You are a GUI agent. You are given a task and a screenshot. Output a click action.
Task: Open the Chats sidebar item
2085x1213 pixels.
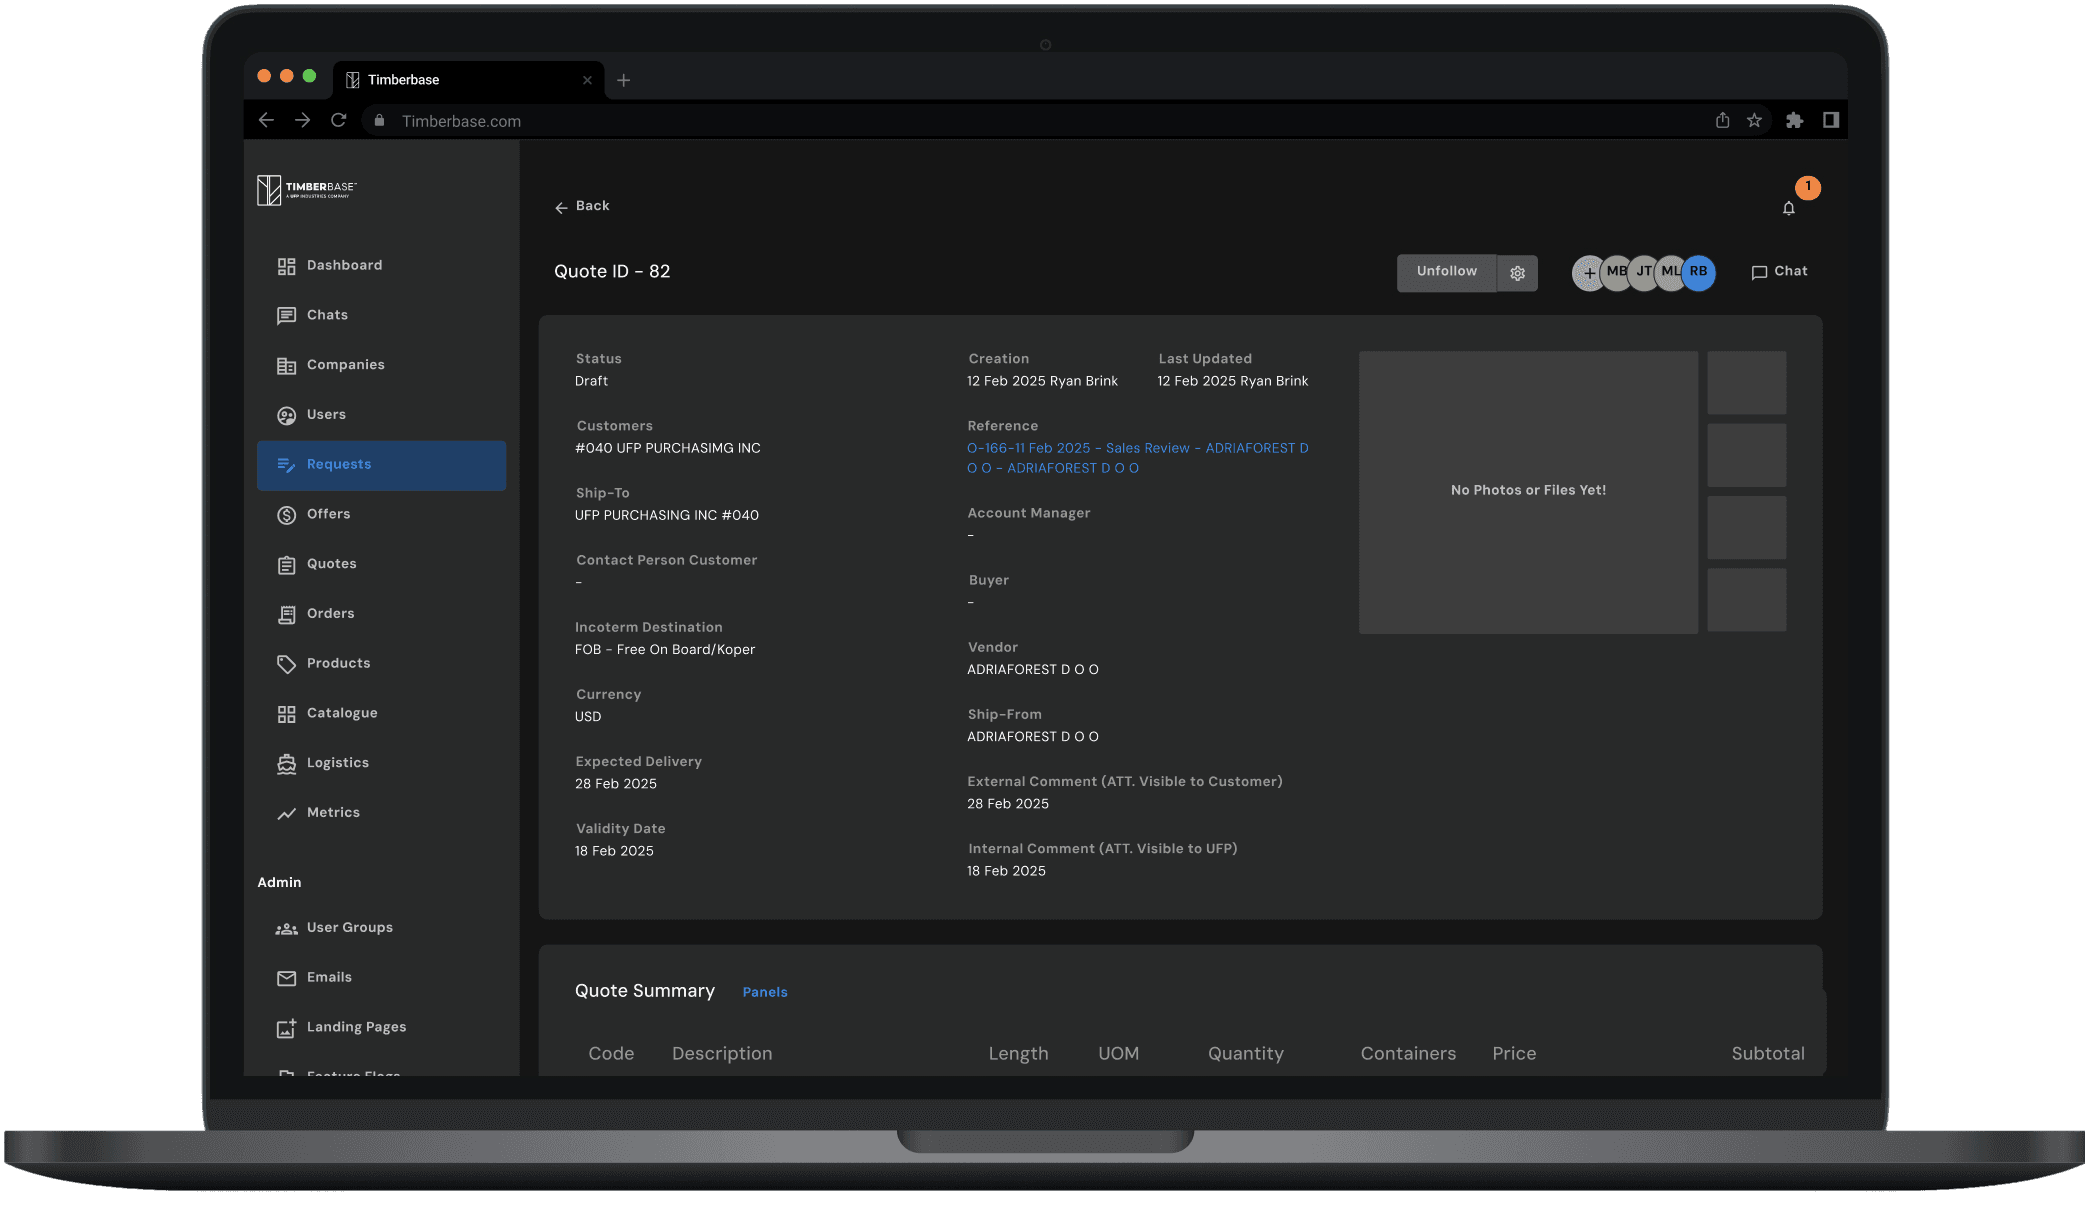tap(327, 315)
